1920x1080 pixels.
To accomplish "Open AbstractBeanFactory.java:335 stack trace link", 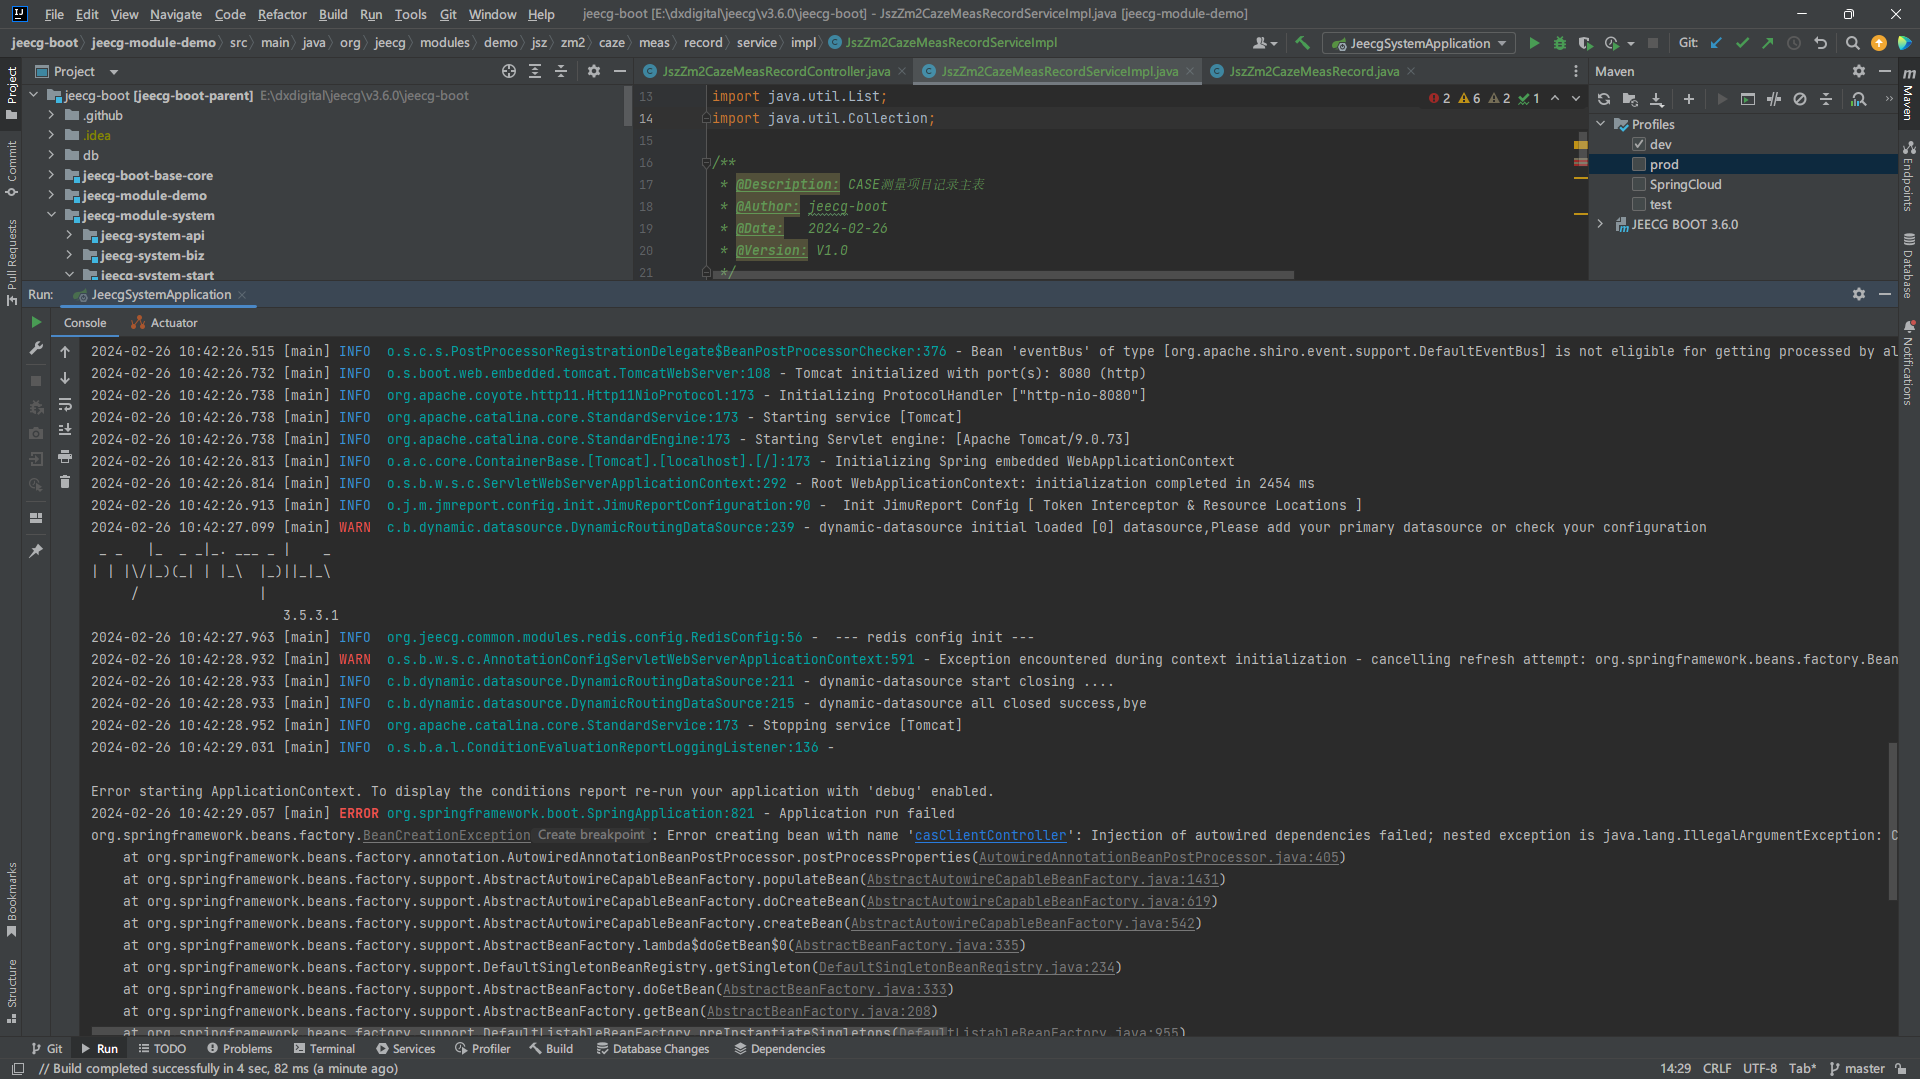I will [906, 946].
